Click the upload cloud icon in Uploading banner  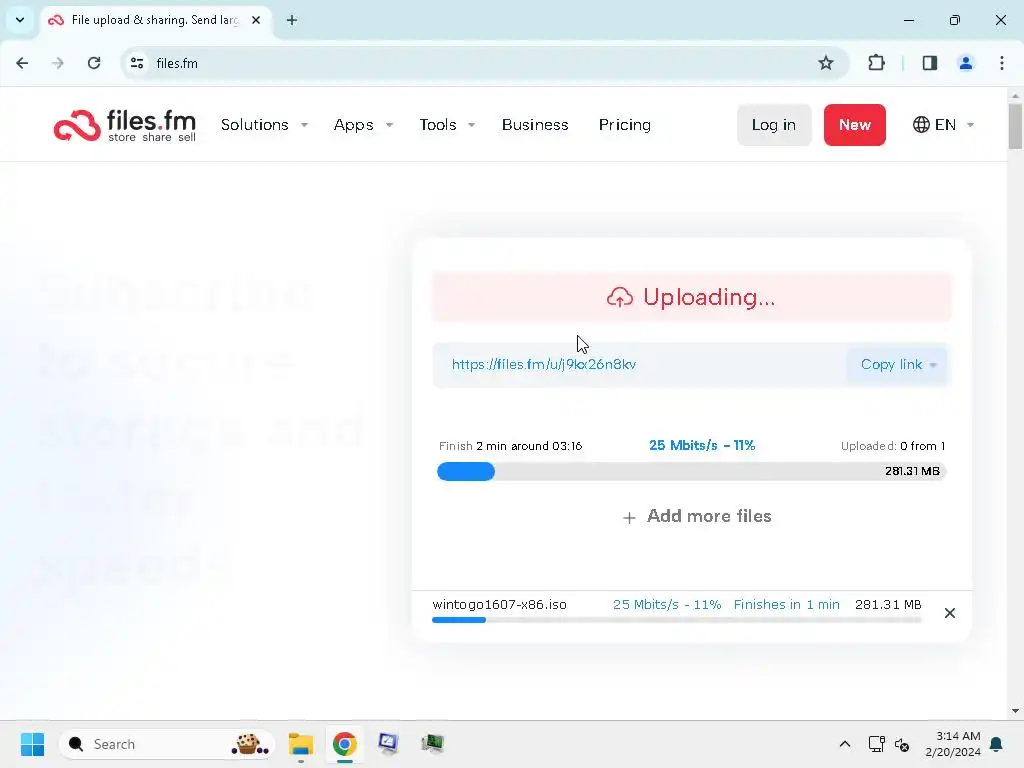[620, 297]
